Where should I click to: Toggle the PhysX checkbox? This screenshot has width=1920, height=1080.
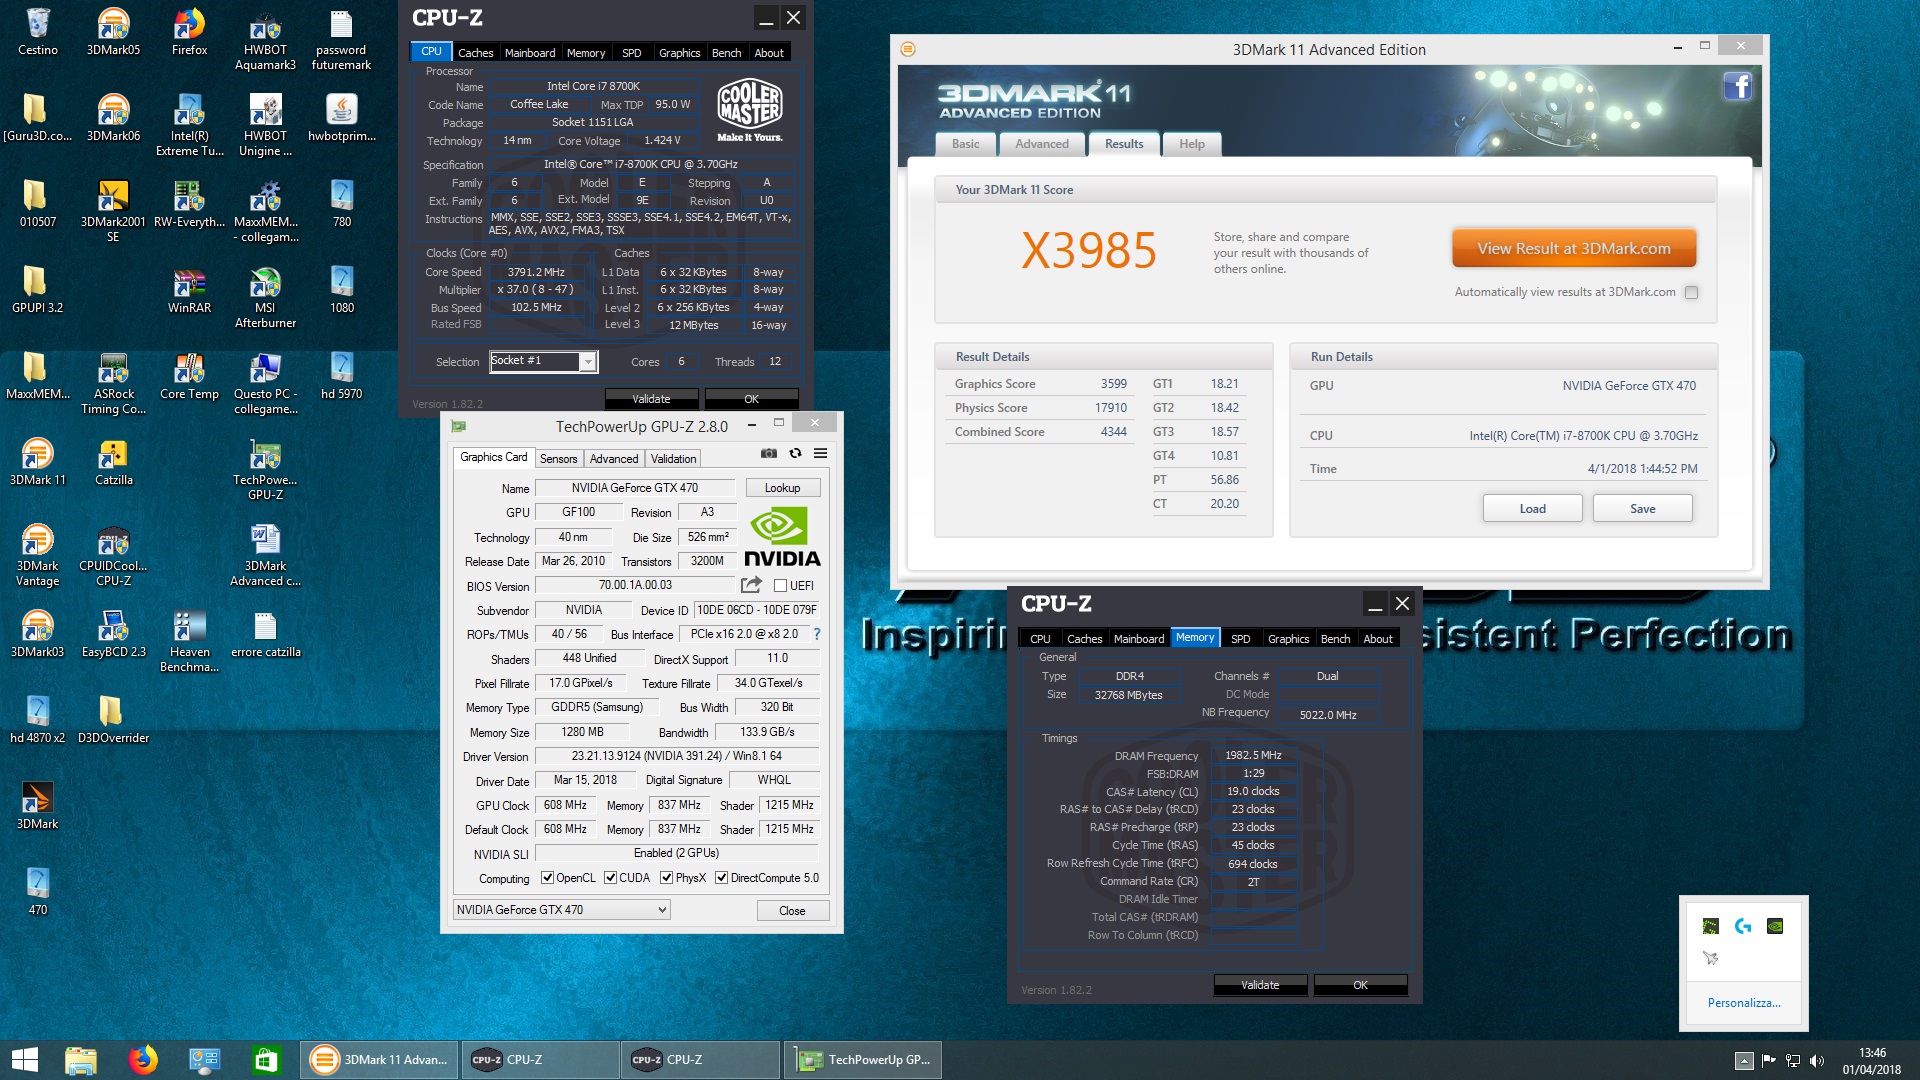666,878
